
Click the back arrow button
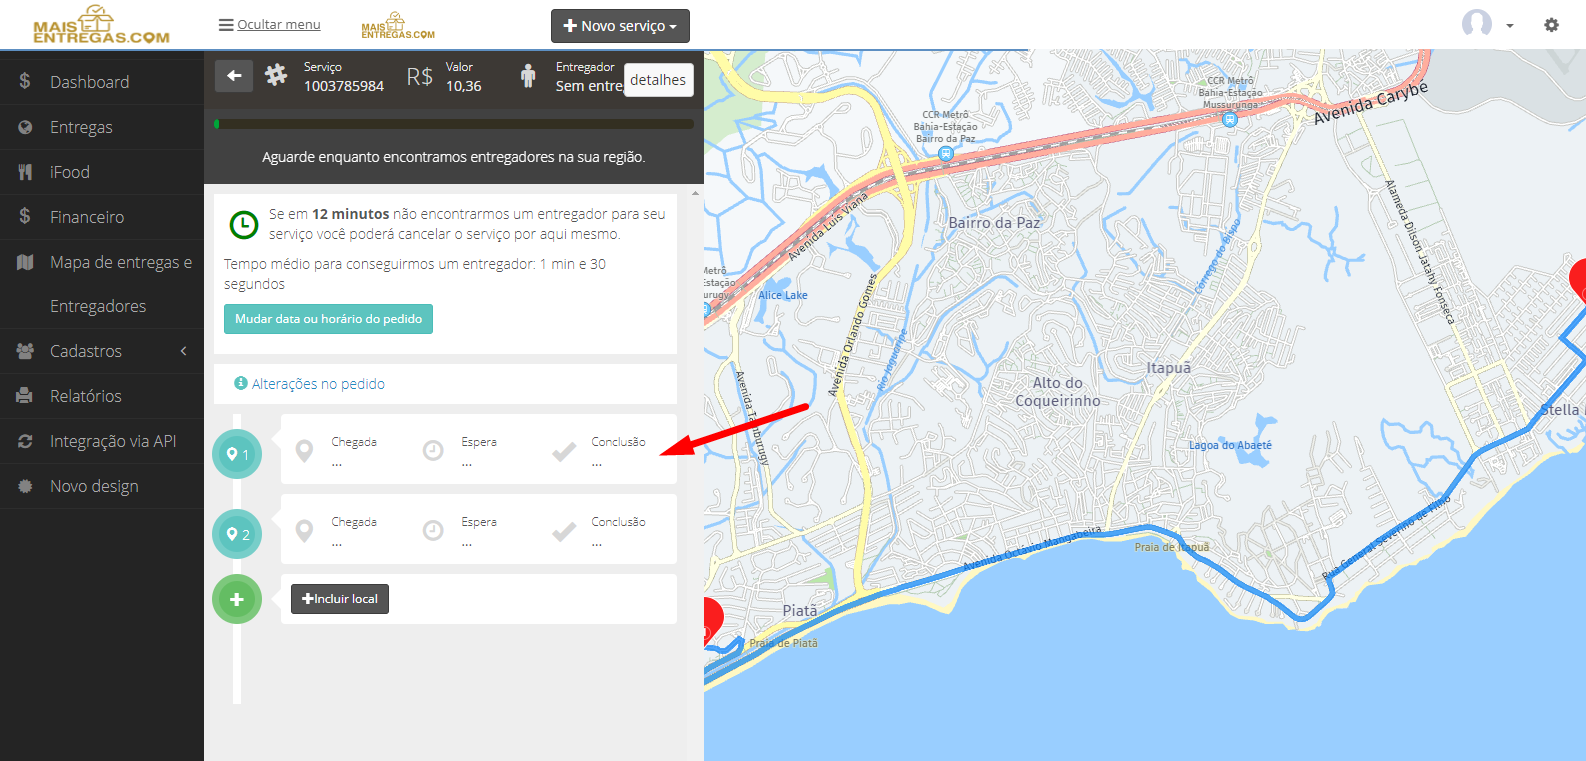point(234,75)
